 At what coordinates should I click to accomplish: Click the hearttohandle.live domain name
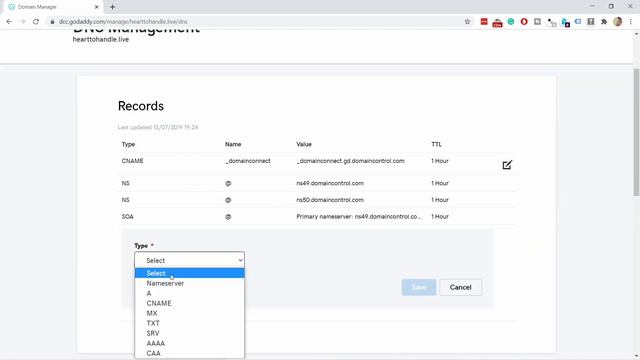(101, 40)
